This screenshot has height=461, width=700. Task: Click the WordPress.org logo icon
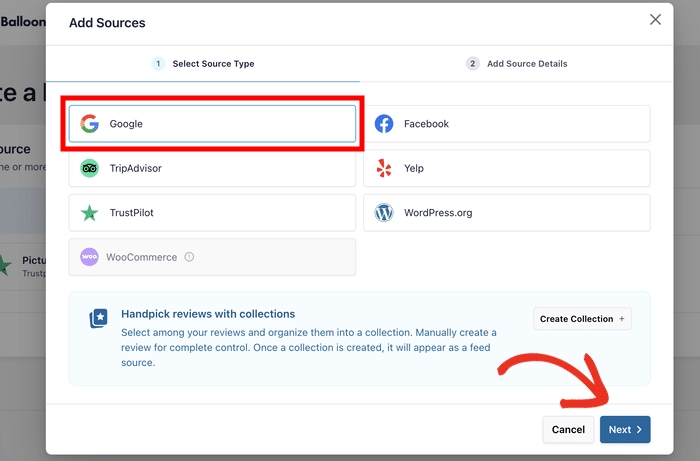384,213
